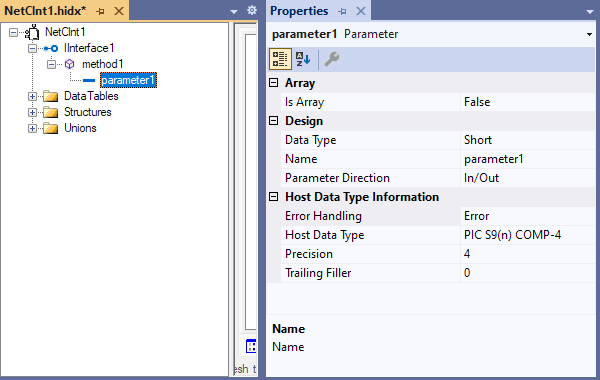The height and width of the screenshot is (380, 600).
Task: Expand the Structures folder node
Action: point(33,113)
